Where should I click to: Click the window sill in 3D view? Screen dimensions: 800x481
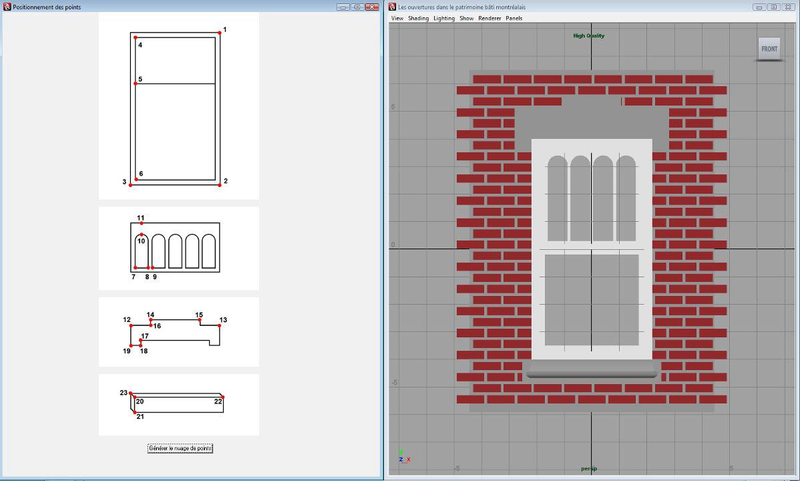tap(592, 369)
